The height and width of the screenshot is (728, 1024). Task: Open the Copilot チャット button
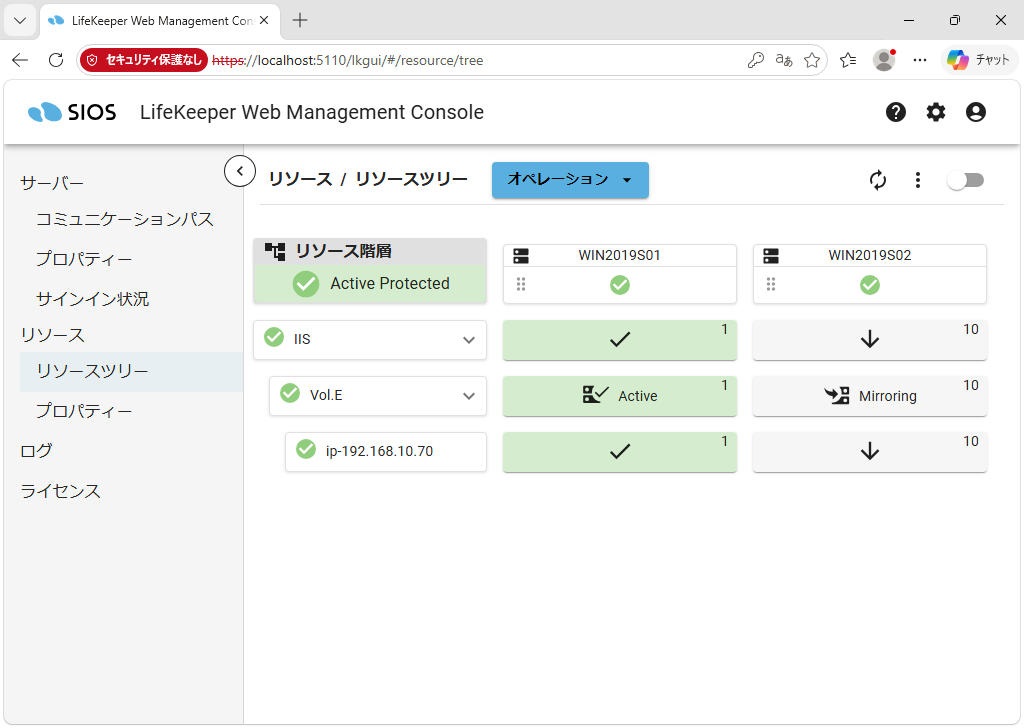click(x=978, y=60)
